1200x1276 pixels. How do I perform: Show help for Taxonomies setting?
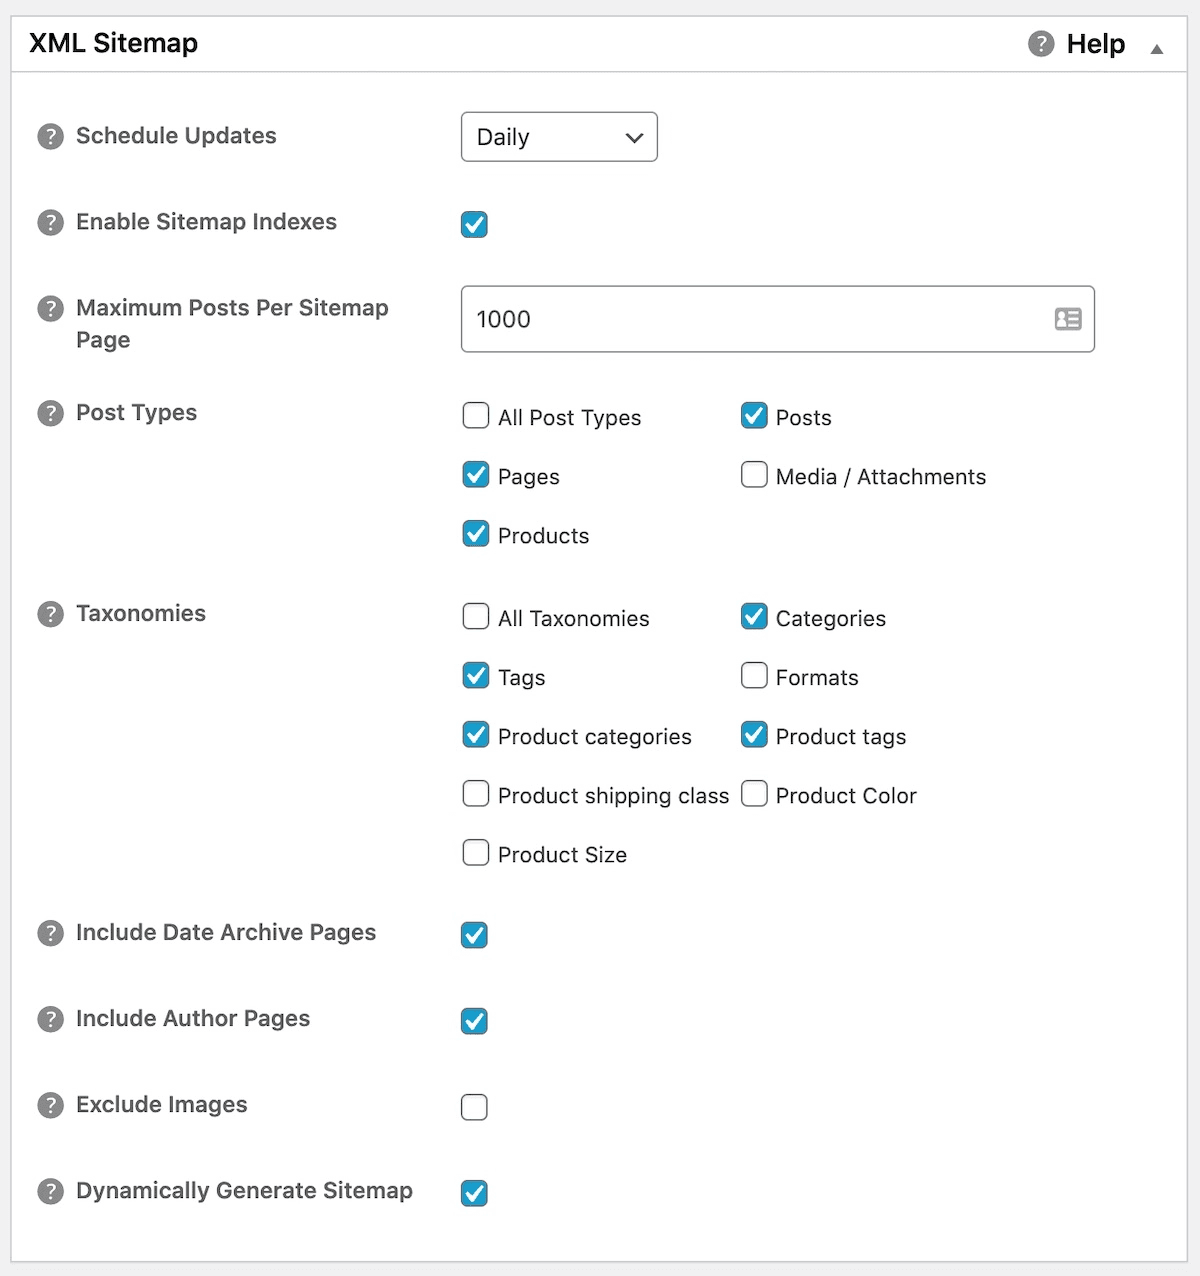click(x=50, y=614)
